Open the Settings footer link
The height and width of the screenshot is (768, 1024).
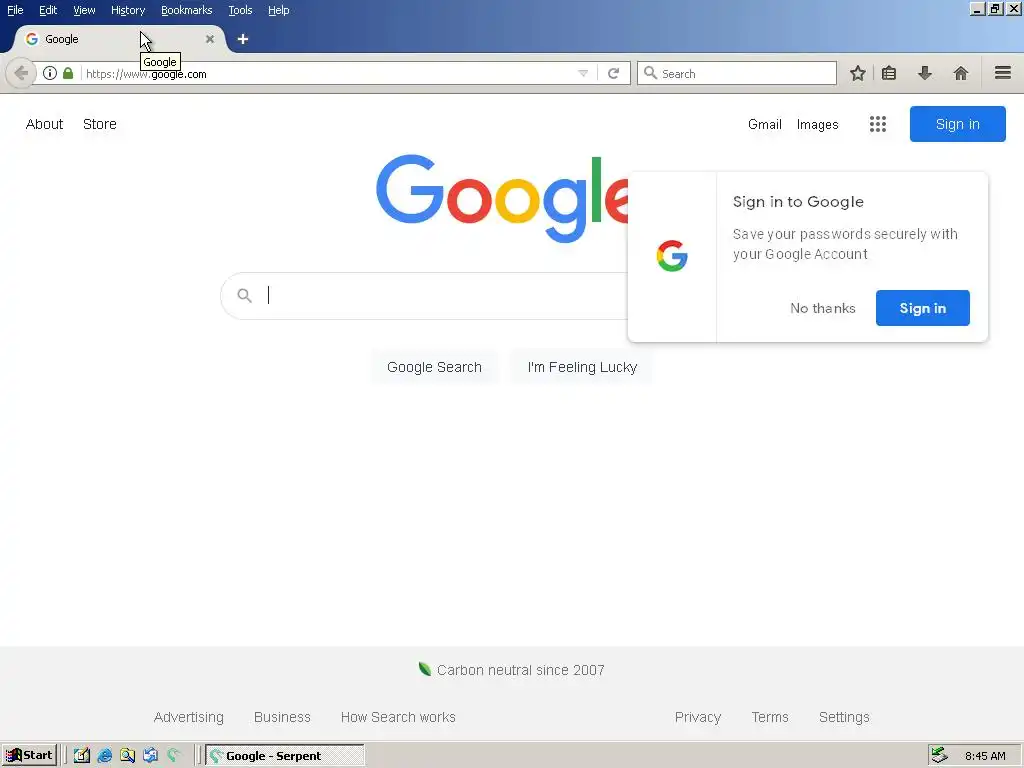[x=844, y=717]
